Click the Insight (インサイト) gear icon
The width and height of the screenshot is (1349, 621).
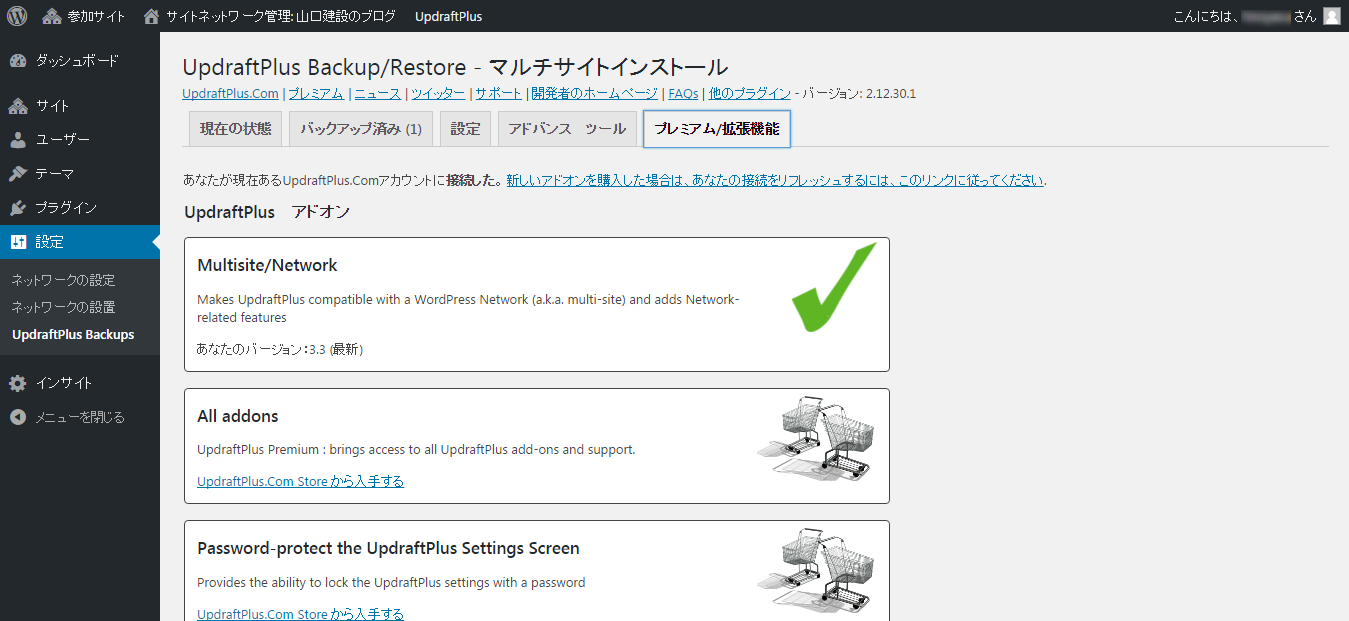click(x=18, y=383)
